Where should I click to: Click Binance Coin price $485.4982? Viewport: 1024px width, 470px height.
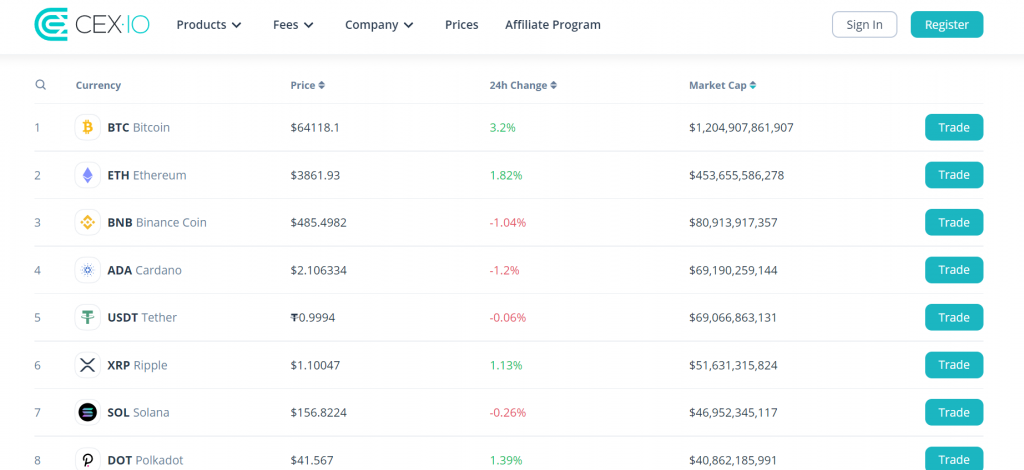(x=319, y=223)
